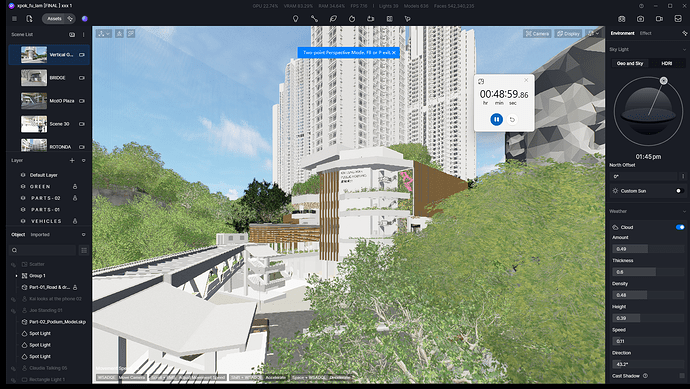
Task: Toggle lock on GREEN layer
Action: point(75,187)
